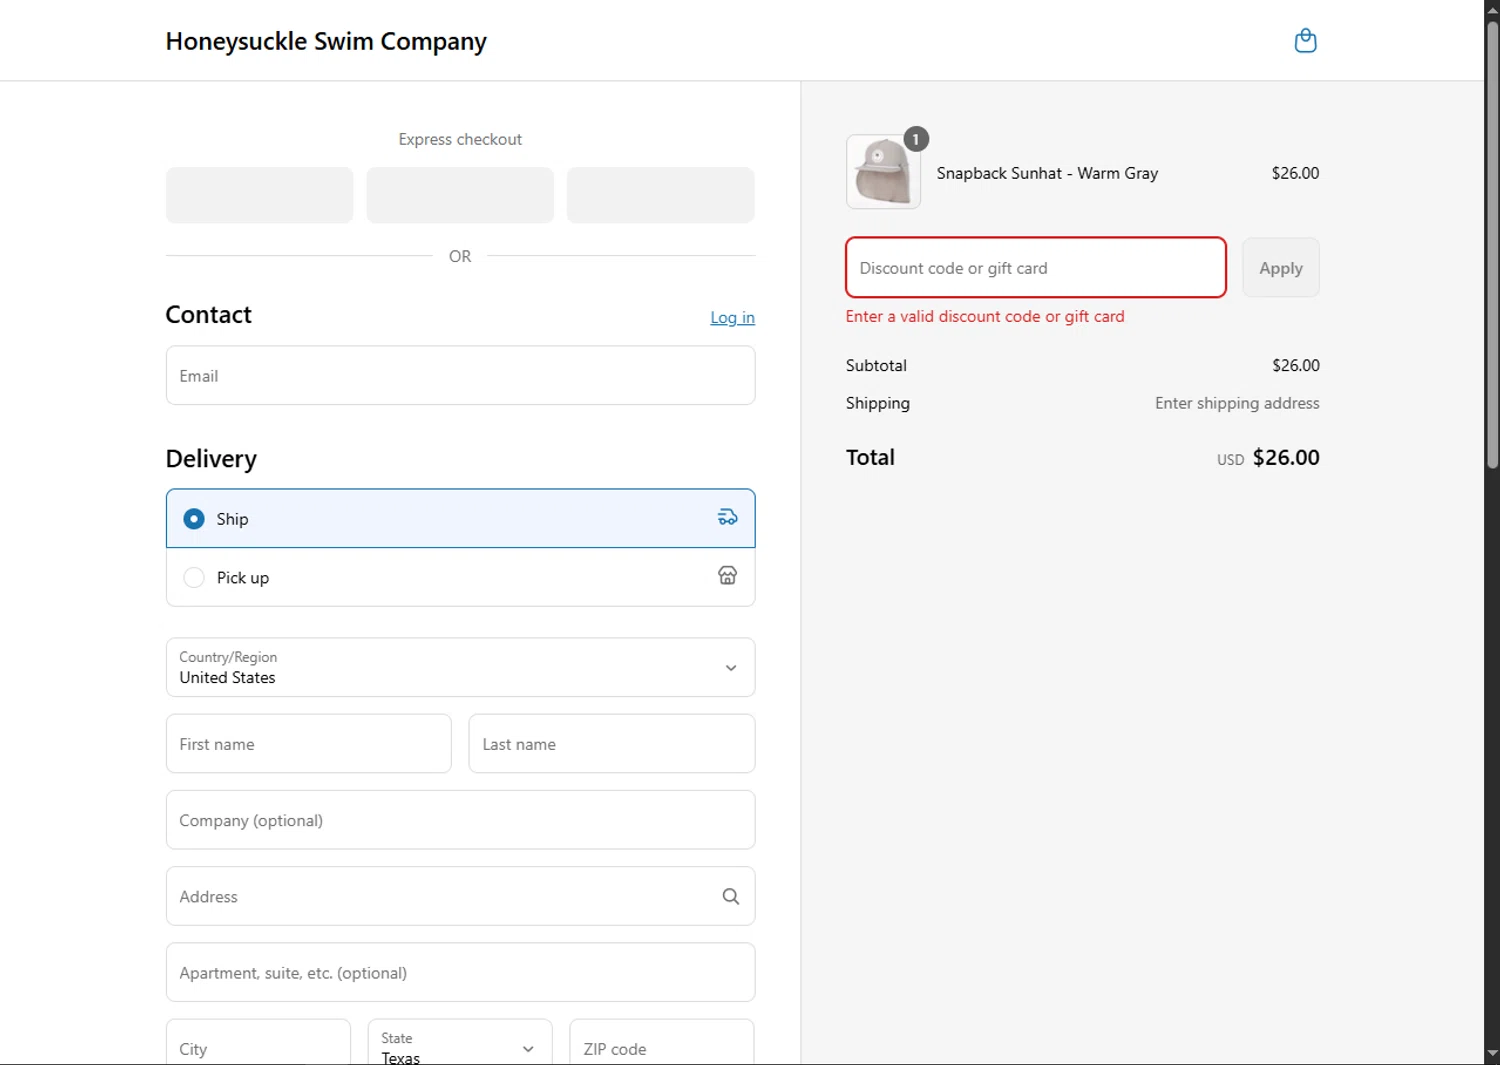Click the Delivery section heading

tap(211, 459)
